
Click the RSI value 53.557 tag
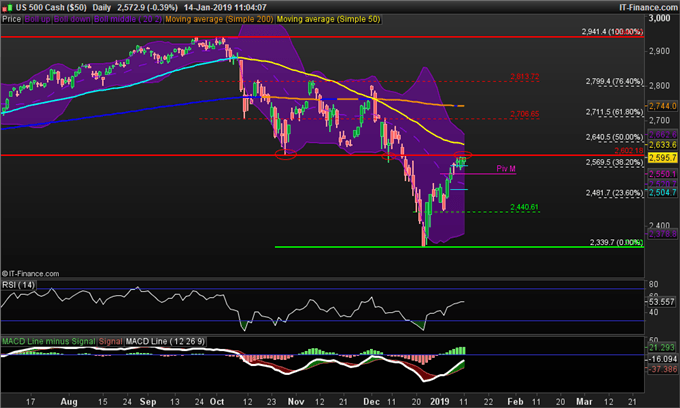pos(662,302)
